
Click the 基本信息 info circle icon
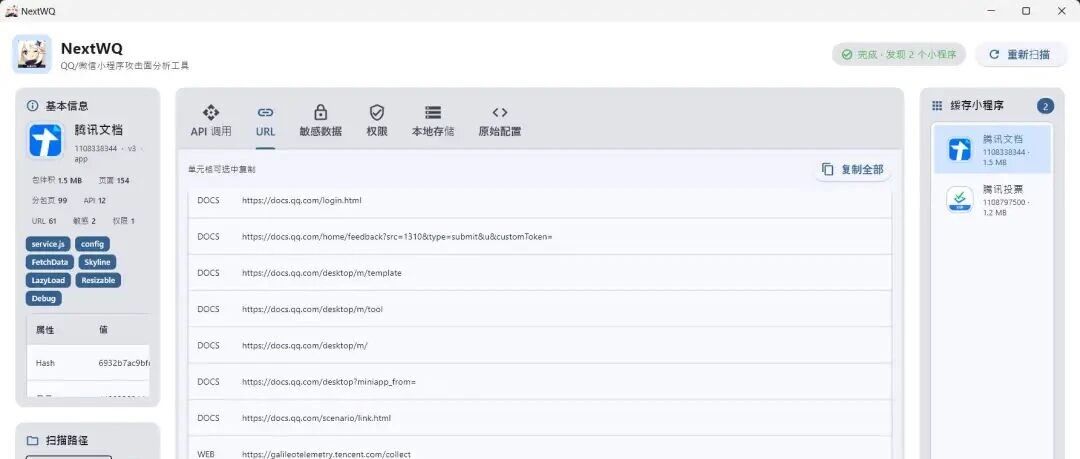tap(32, 106)
